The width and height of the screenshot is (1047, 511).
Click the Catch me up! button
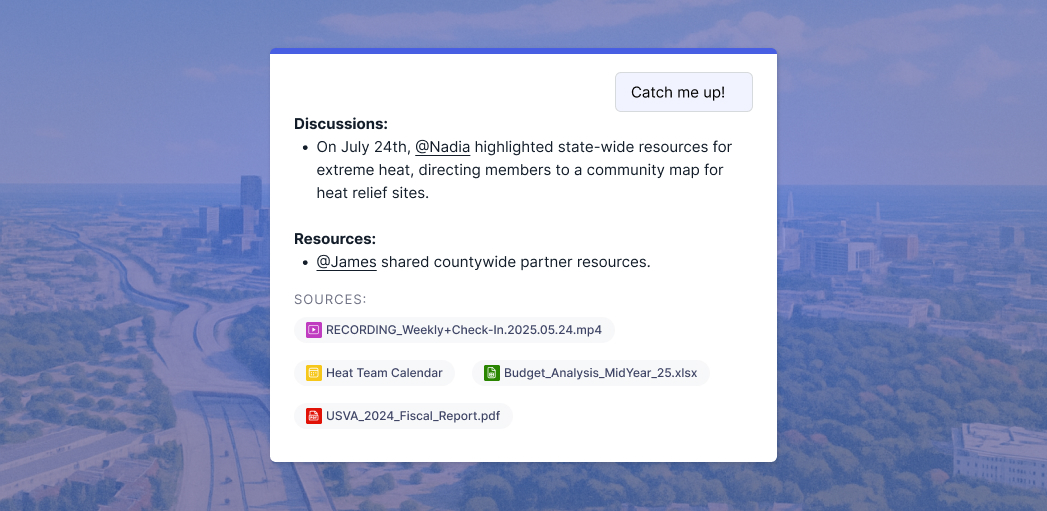coord(684,92)
